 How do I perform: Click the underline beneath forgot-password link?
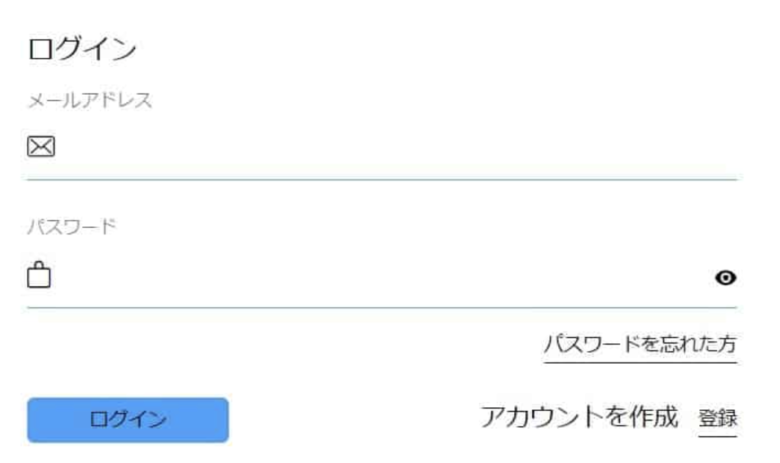point(640,363)
